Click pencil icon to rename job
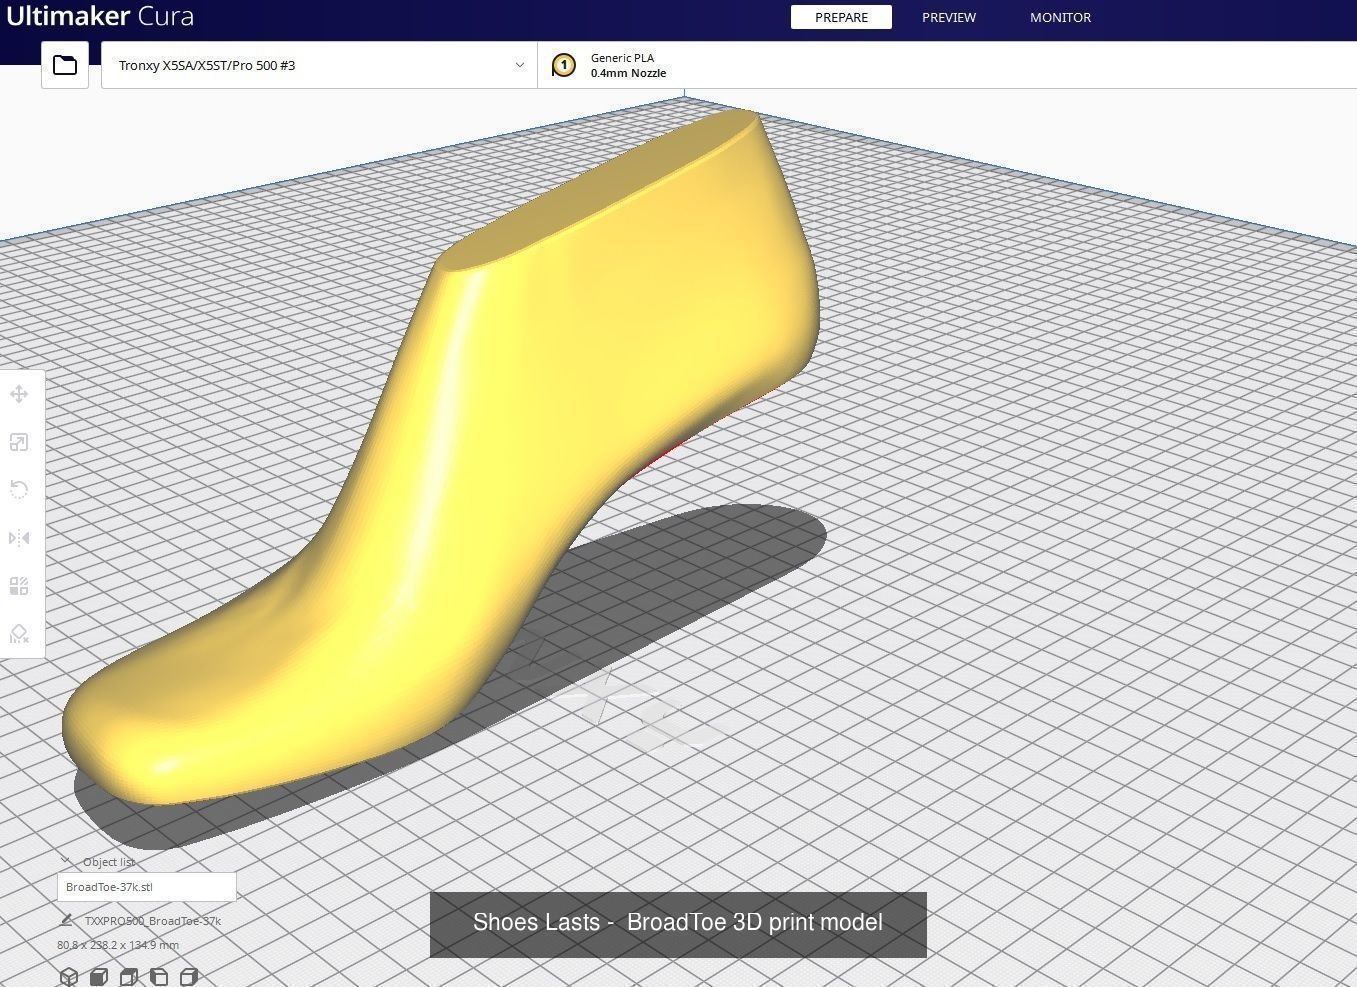This screenshot has height=987, width=1357. tap(66, 921)
